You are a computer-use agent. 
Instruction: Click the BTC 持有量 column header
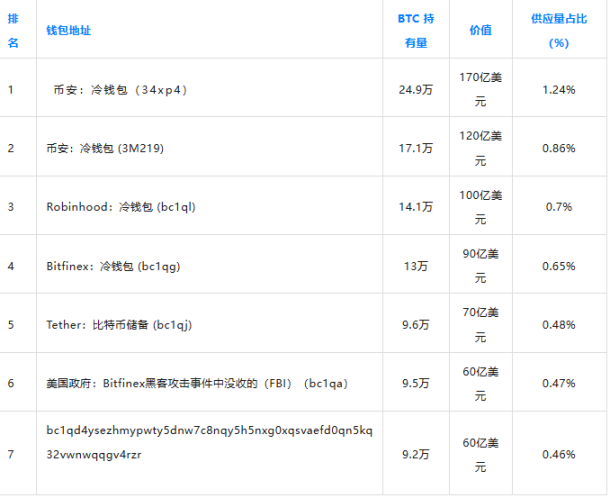416,30
